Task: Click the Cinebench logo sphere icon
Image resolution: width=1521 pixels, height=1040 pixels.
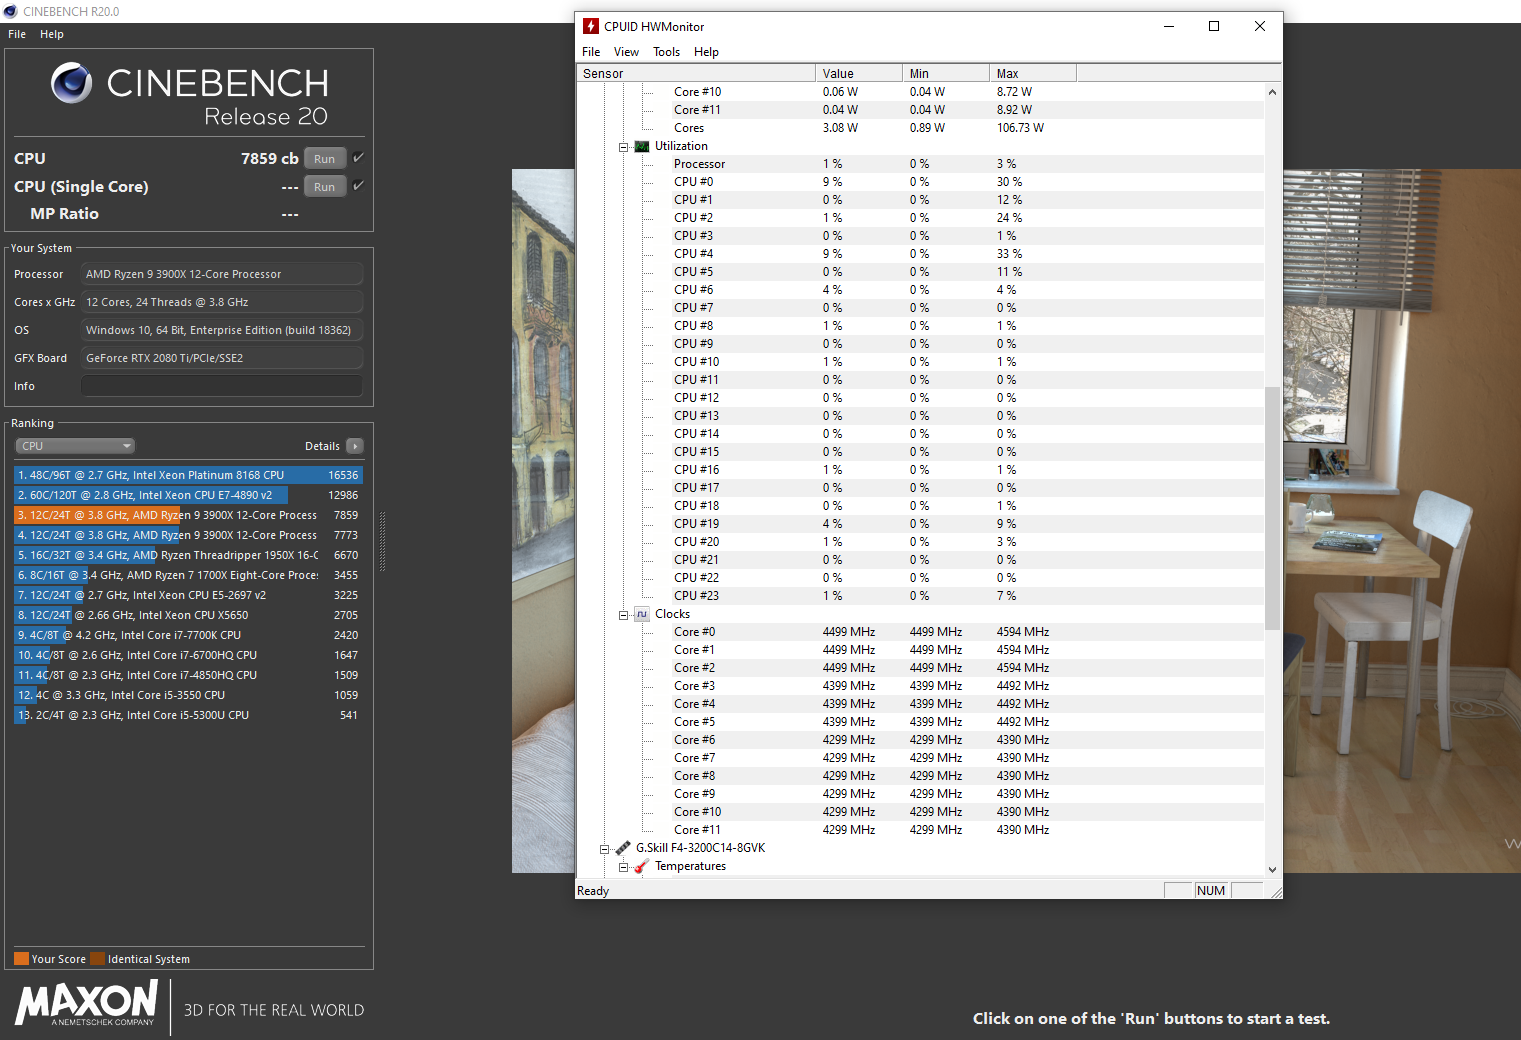Action: [x=71, y=83]
